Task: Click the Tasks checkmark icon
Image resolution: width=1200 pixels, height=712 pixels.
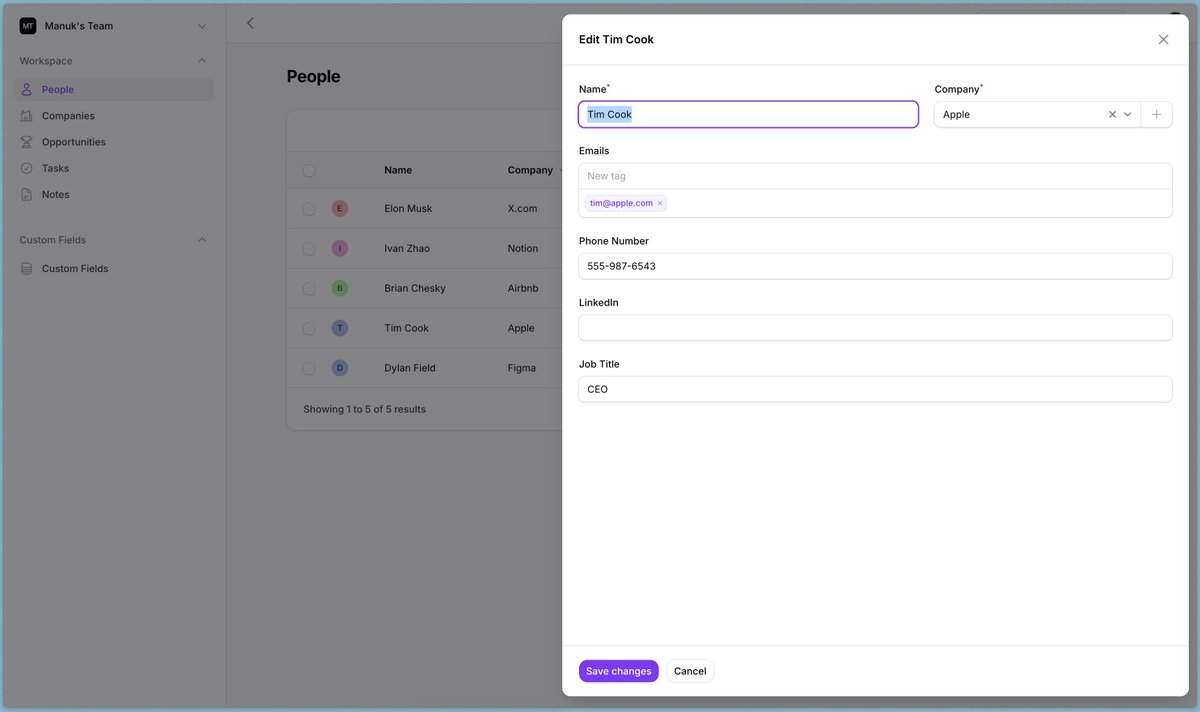Action: click(x=27, y=168)
